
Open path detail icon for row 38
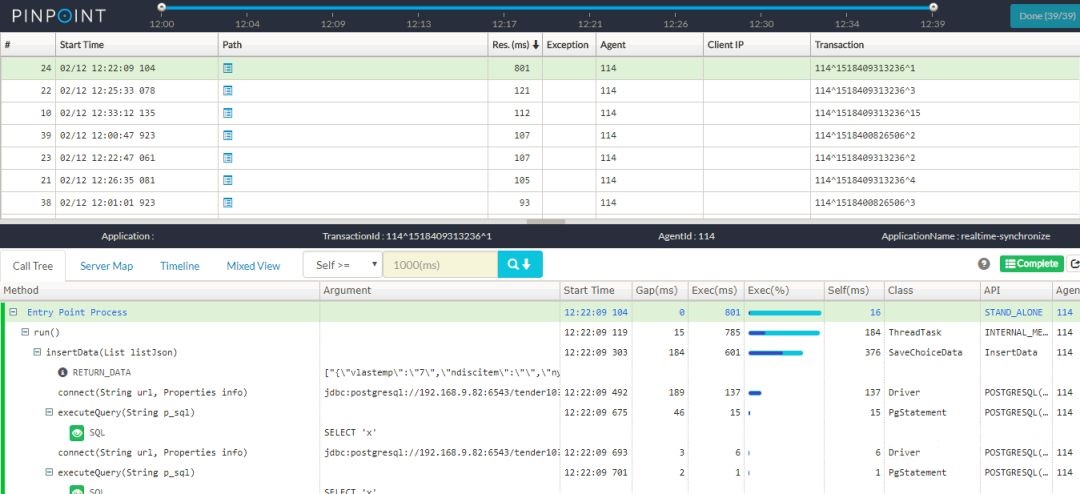[228, 203]
